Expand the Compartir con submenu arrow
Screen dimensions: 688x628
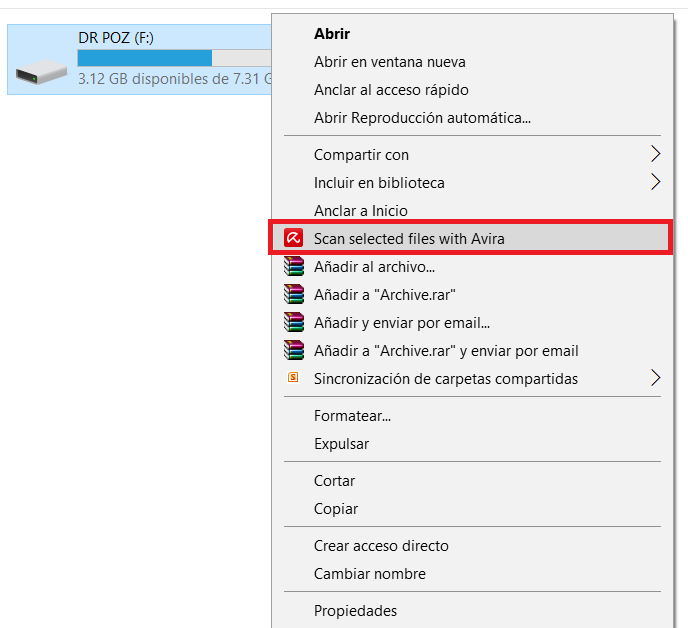pos(655,154)
